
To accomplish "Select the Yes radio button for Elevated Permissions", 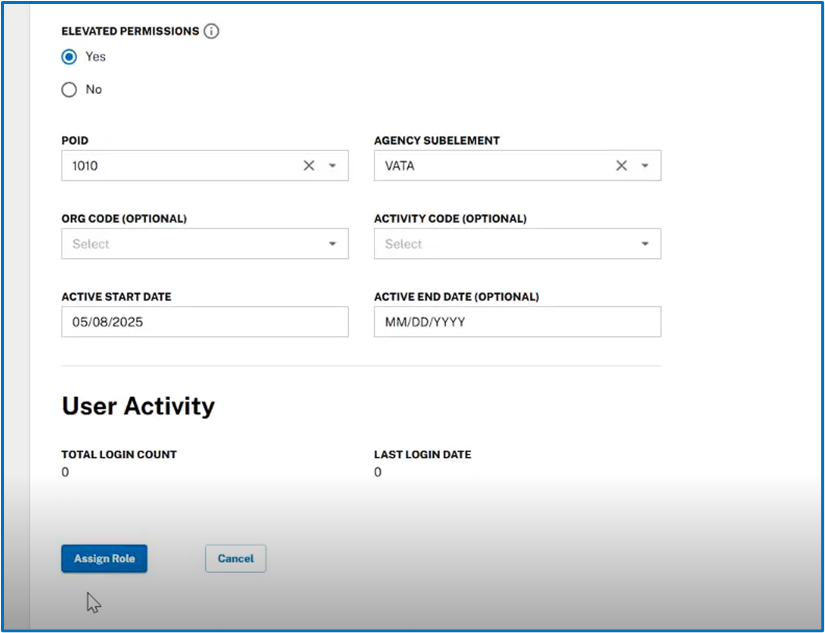I will 68,57.
